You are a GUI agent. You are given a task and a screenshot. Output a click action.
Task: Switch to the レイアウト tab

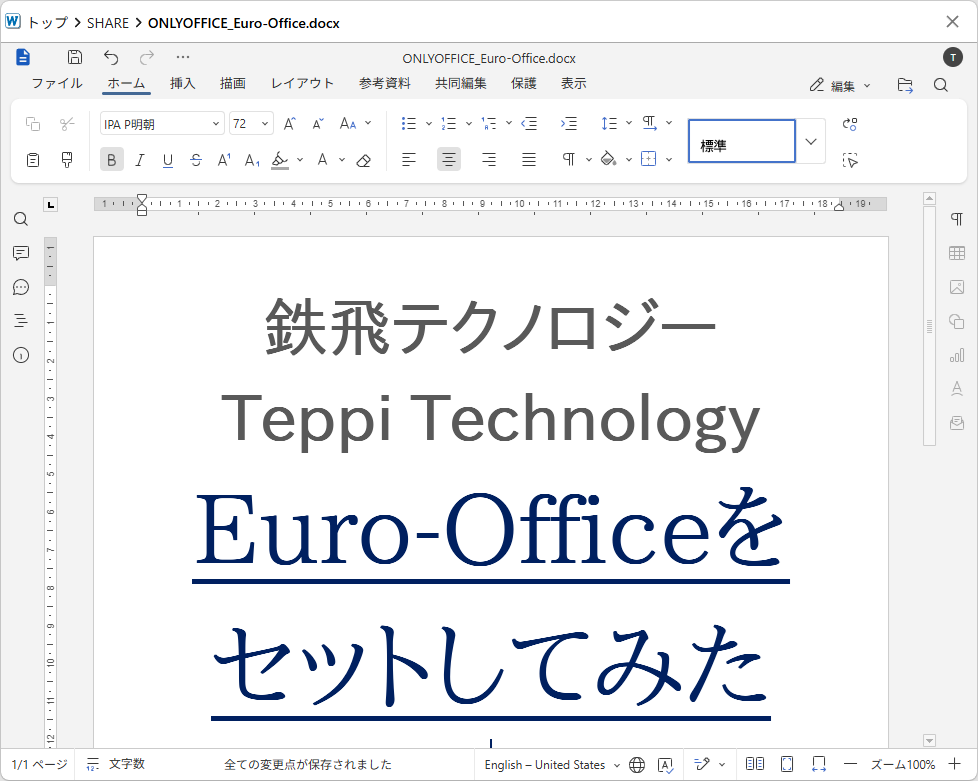click(303, 84)
